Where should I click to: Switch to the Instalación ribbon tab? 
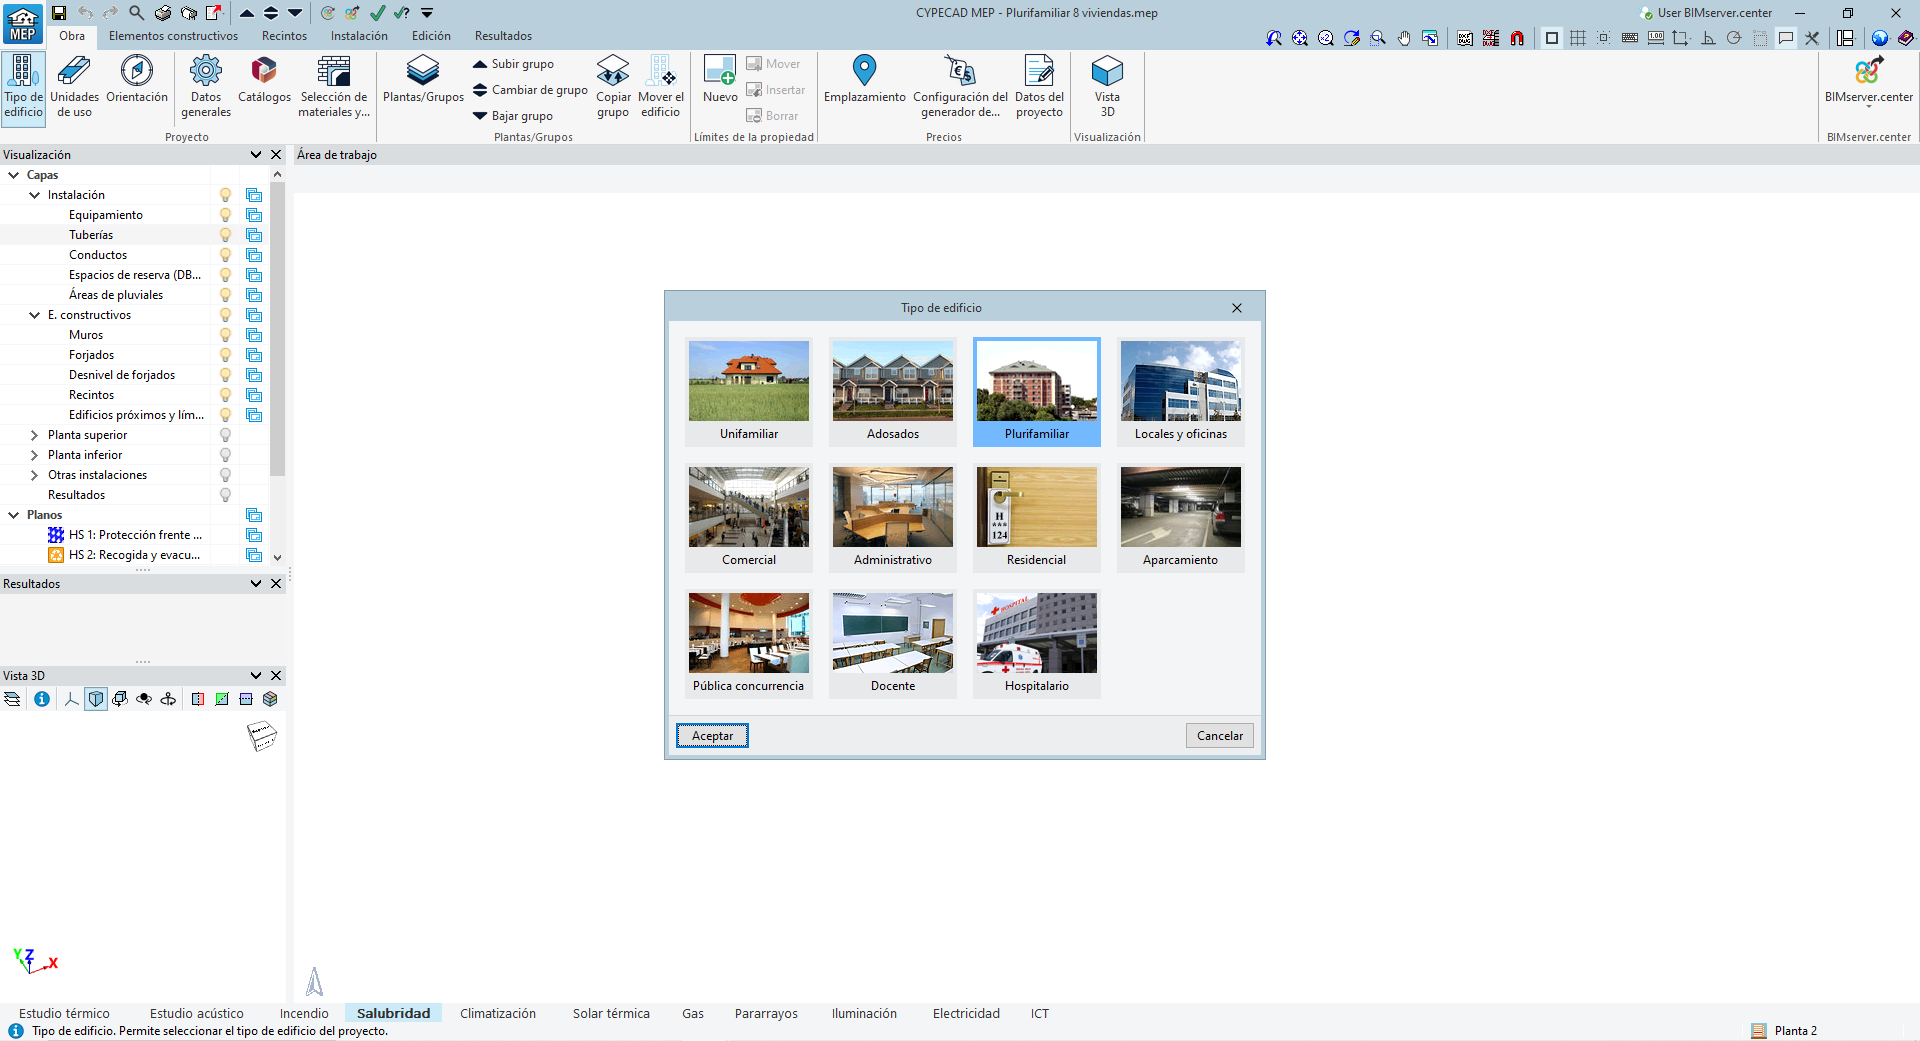[x=359, y=36]
